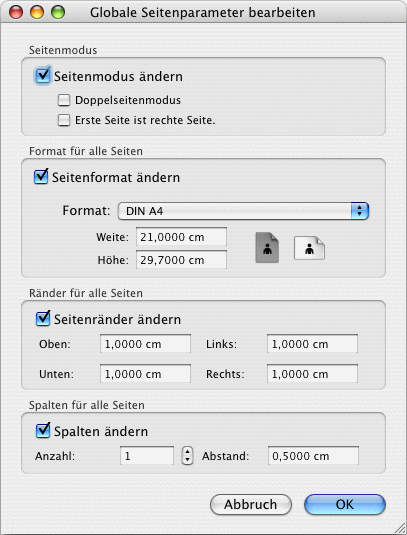The image size is (407, 535).
Task: Select the landscape orientation page icon
Action: [x=309, y=248]
